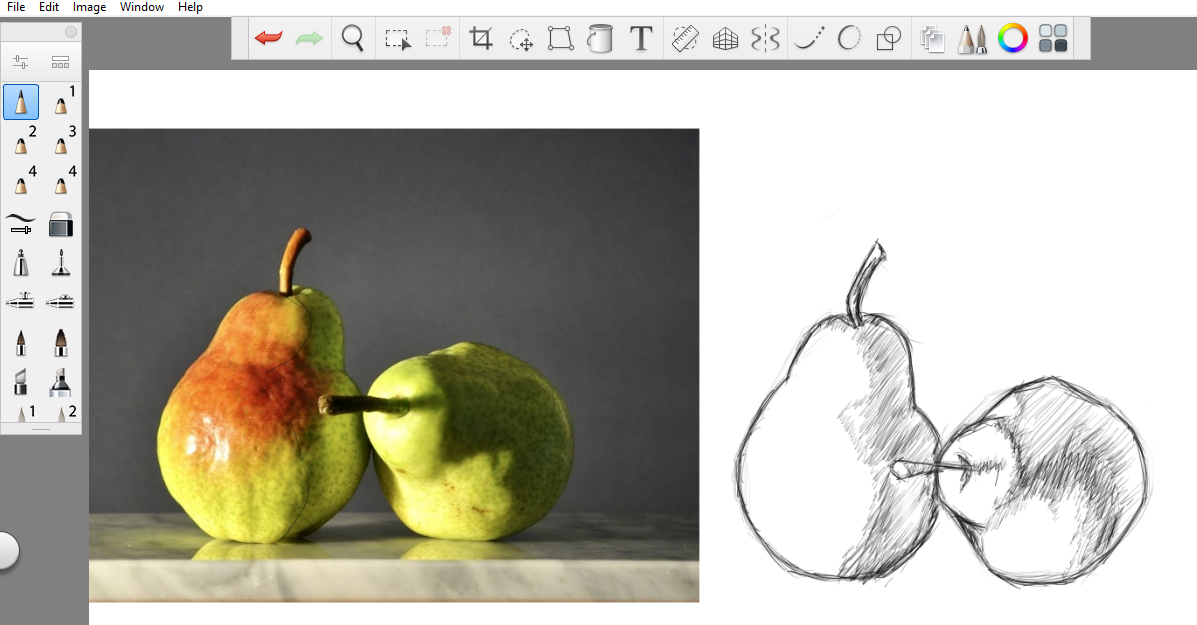Pick the Flood Fill paint bucket

600,37
